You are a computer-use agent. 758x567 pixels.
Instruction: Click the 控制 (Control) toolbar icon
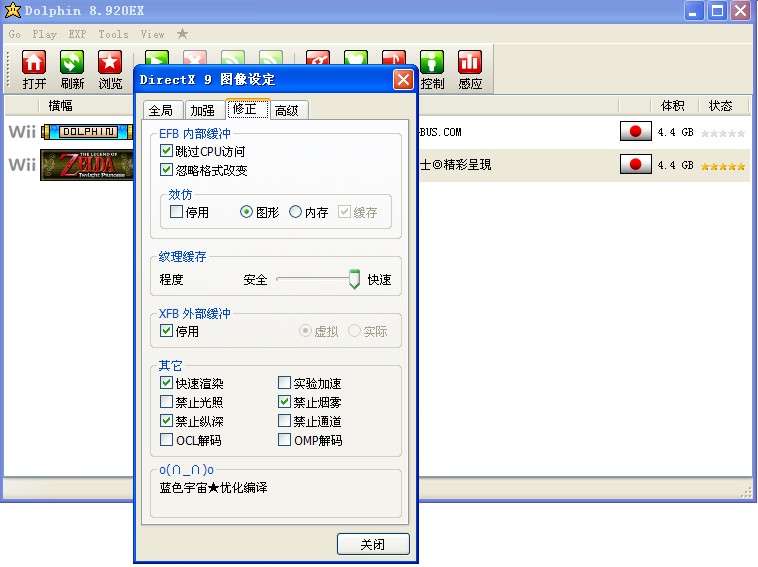432,62
